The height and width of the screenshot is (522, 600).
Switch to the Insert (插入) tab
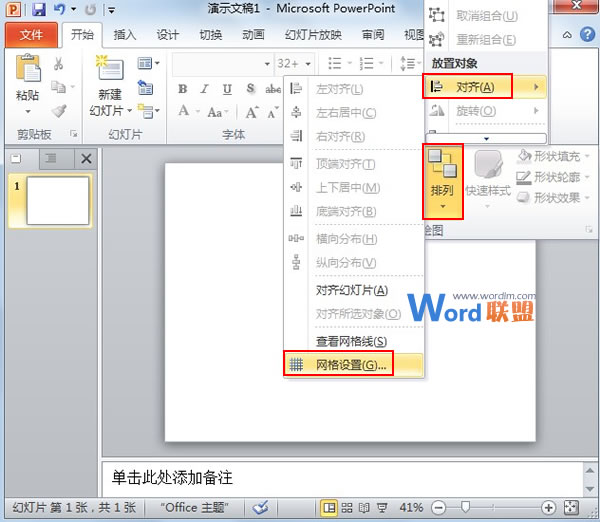coord(125,35)
